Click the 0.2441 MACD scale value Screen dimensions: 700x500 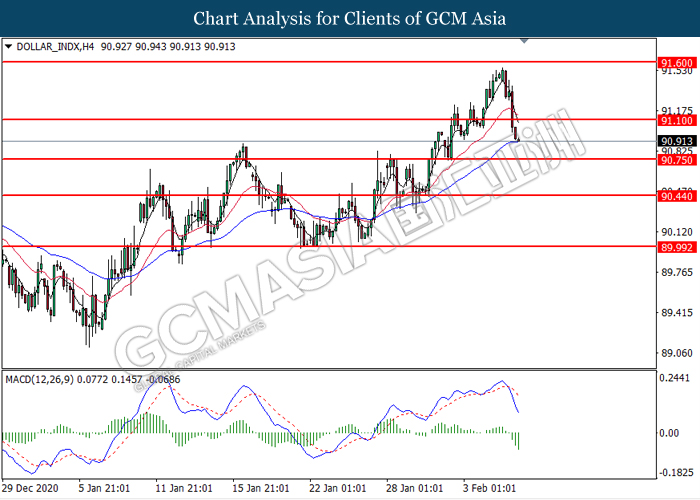(x=675, y=378)
